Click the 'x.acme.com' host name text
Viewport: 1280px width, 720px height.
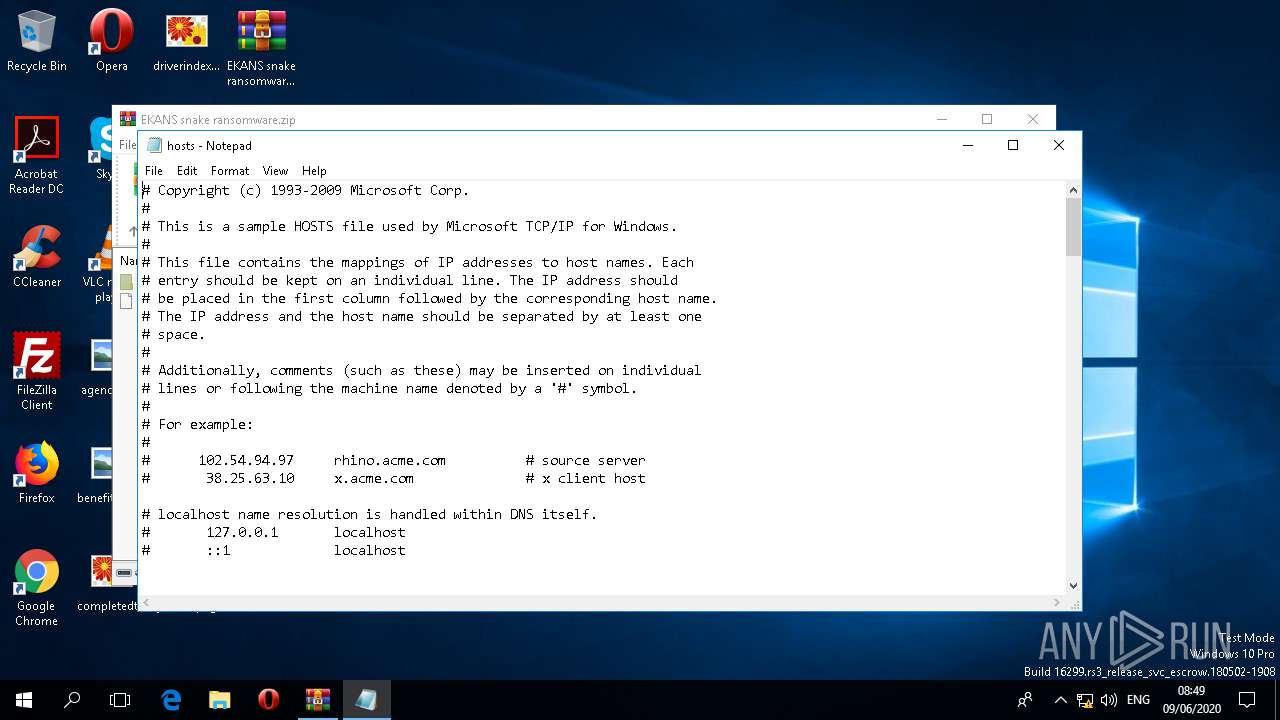tap(374, 478)
